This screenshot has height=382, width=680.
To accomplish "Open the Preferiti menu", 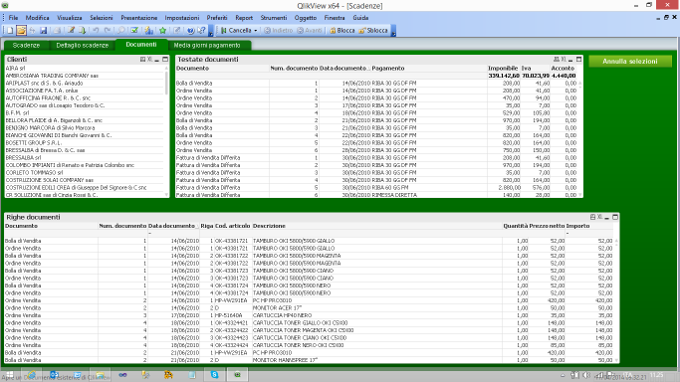I will click(x=217, y=18).
